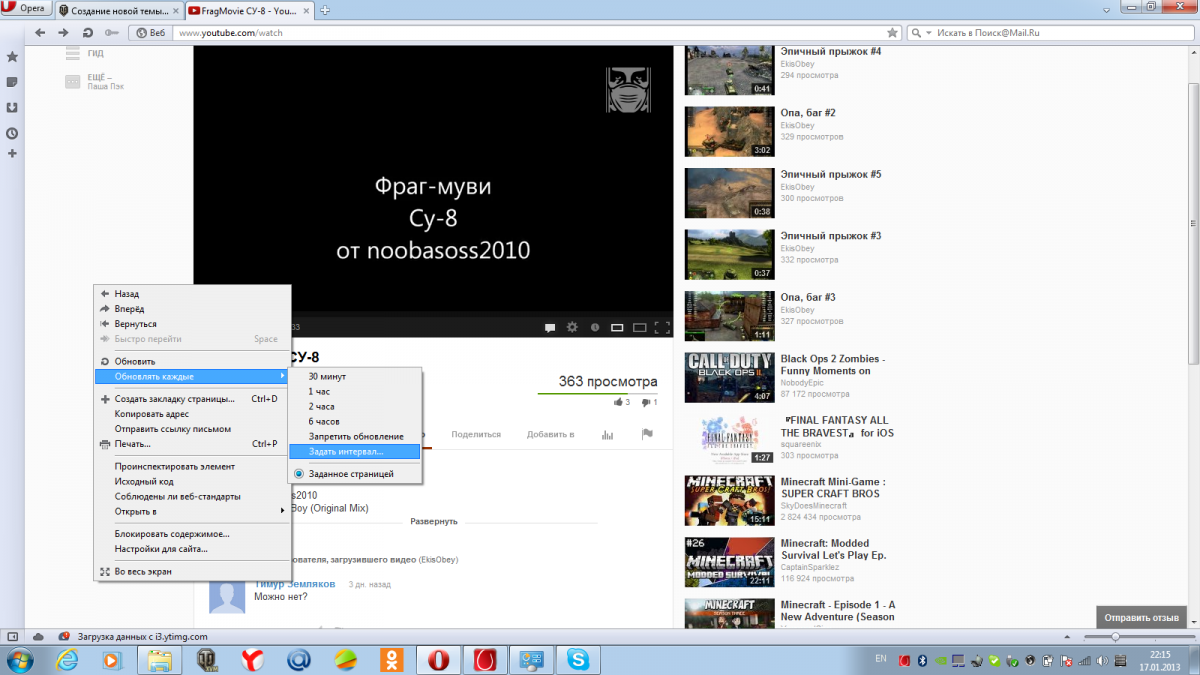
Task: Open the search engine dropdown arrow
Action: pos(928,32)
